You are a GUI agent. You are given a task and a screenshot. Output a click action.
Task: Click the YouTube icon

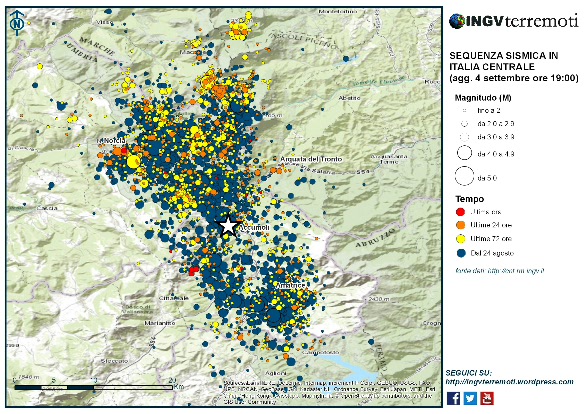pyautogui.click(x=487, y=398)
